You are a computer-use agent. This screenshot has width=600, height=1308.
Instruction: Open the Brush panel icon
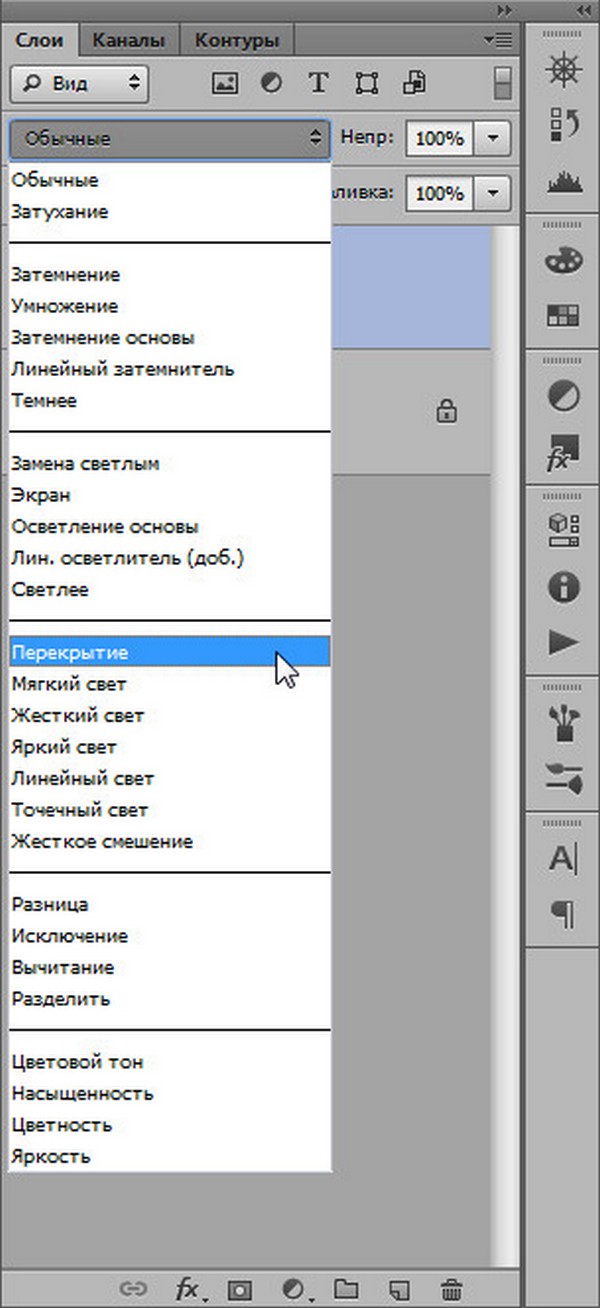[x=563, y=723]
